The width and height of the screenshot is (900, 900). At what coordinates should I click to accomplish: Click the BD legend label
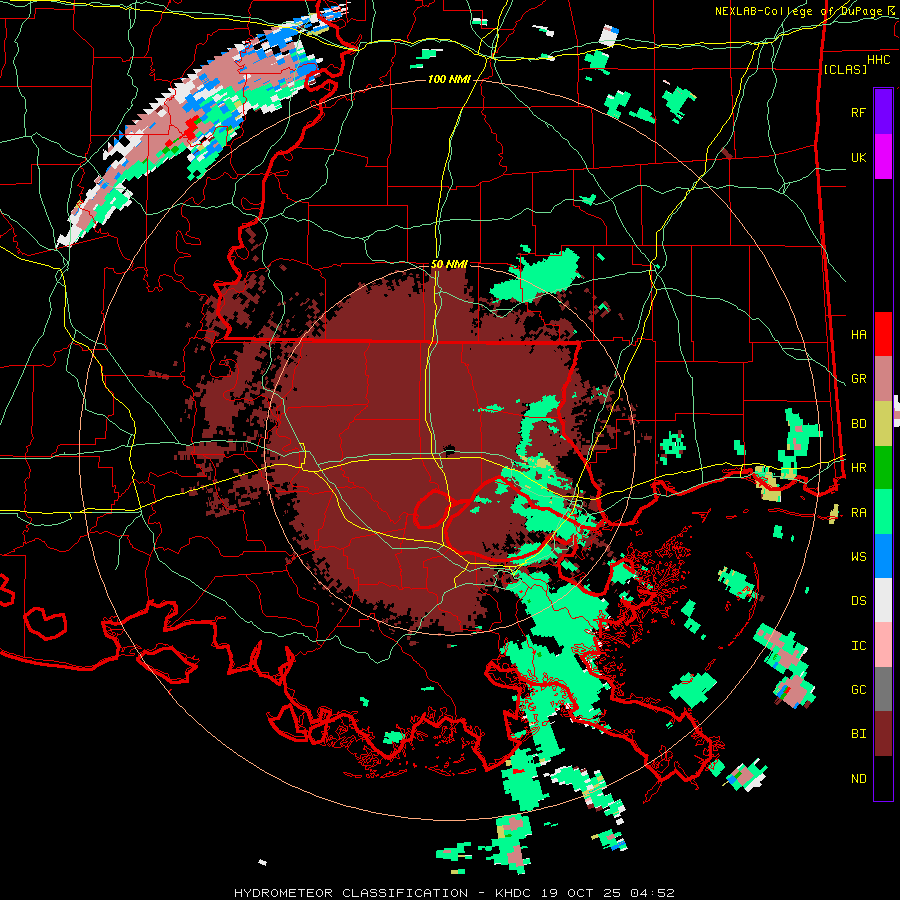(858, 424)
